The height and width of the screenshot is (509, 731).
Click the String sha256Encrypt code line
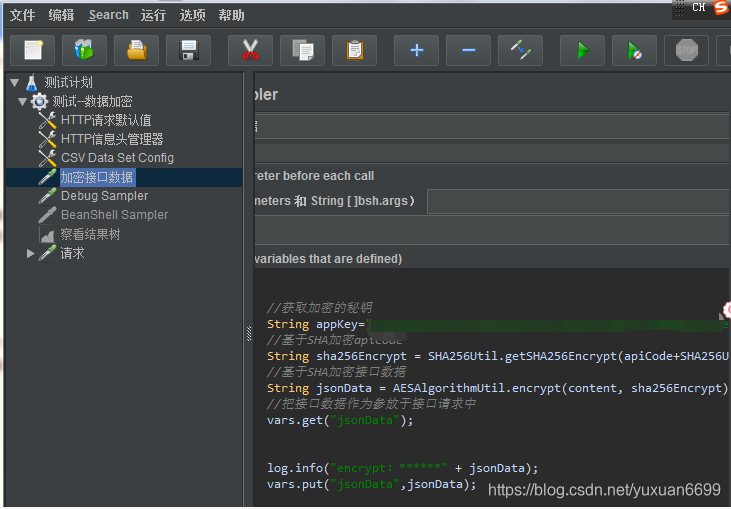[497, 357]
